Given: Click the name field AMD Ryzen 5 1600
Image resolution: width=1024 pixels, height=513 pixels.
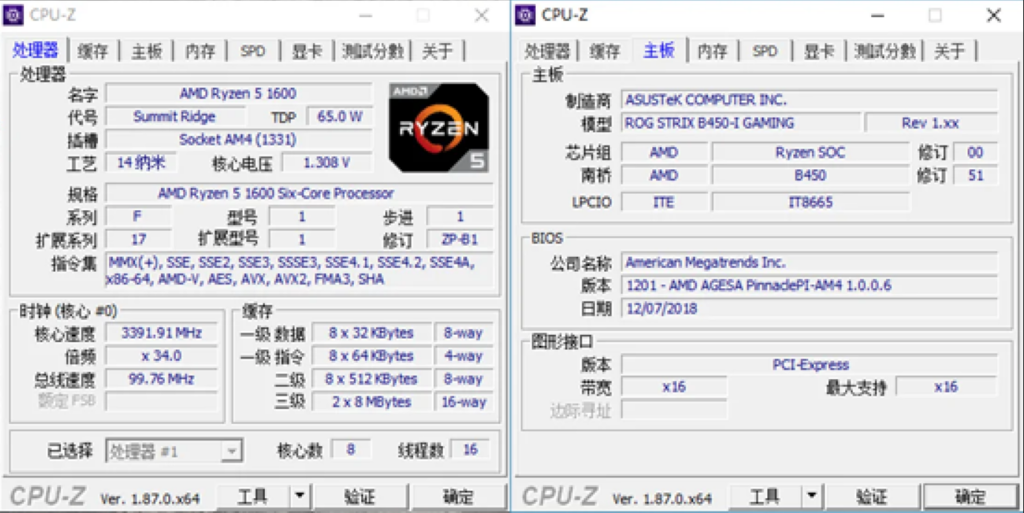Looking at the screenshot, I should 238,93.
